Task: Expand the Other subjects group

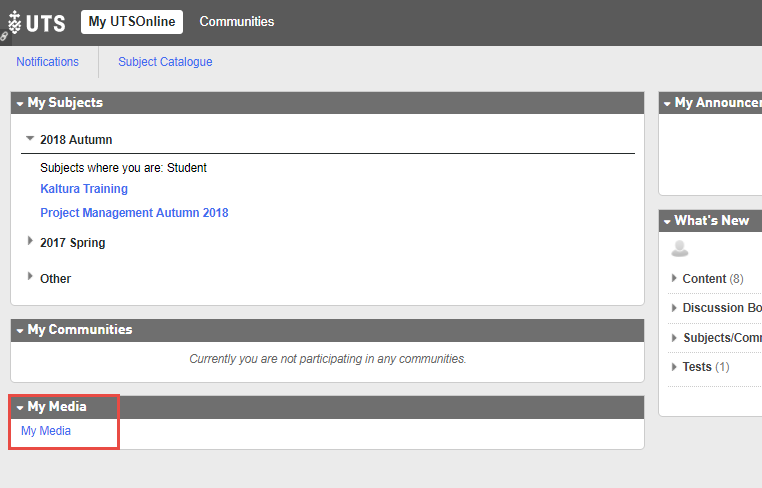Action: coord(30,277)
